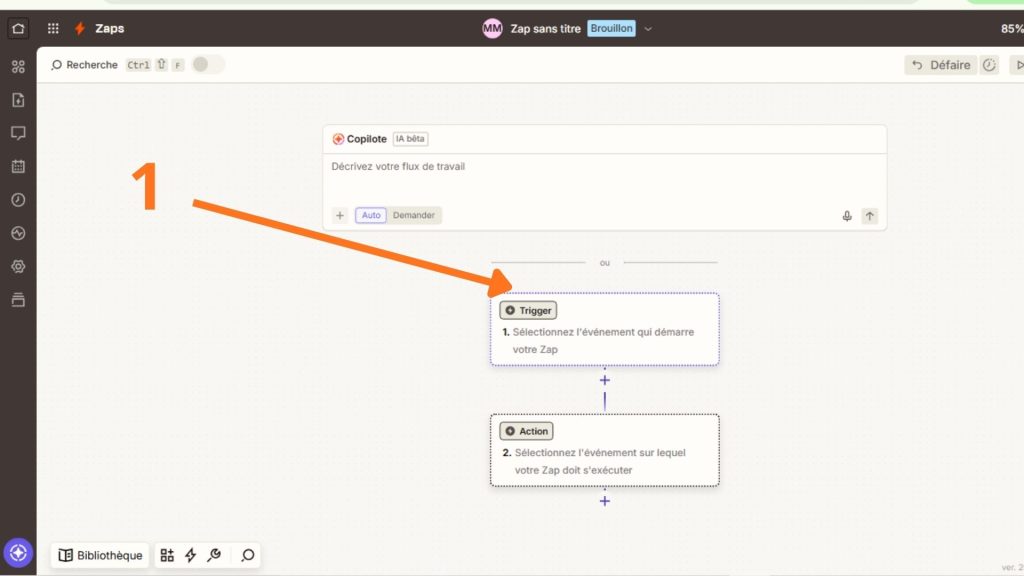Click the microphone icon in Copilote box
1024x576 pixels.
click(x=847, y=216)
